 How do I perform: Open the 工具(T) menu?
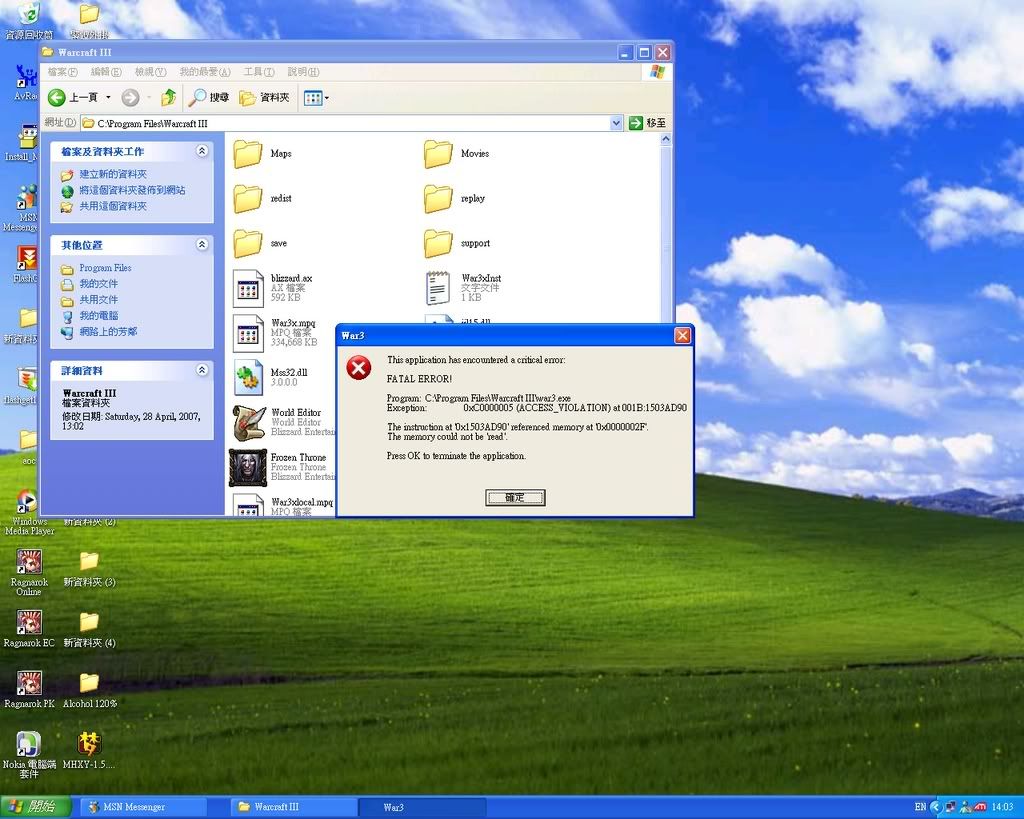[258, 72]
